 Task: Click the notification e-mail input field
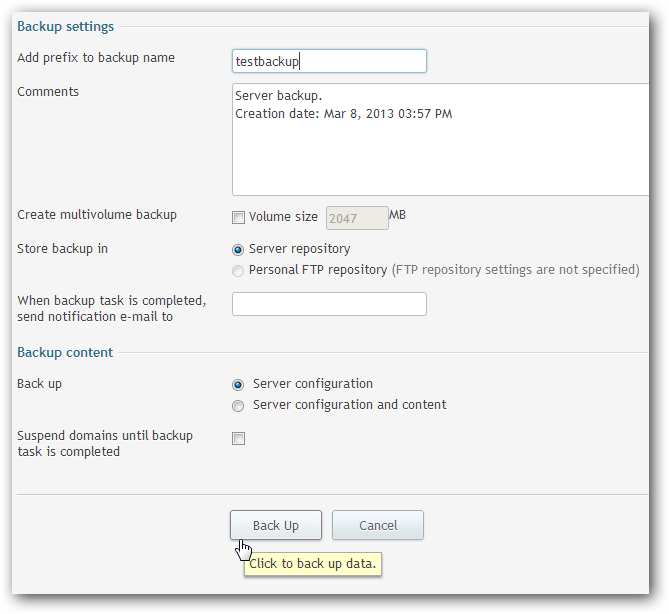pyautogui.click(x=329, y=304)
